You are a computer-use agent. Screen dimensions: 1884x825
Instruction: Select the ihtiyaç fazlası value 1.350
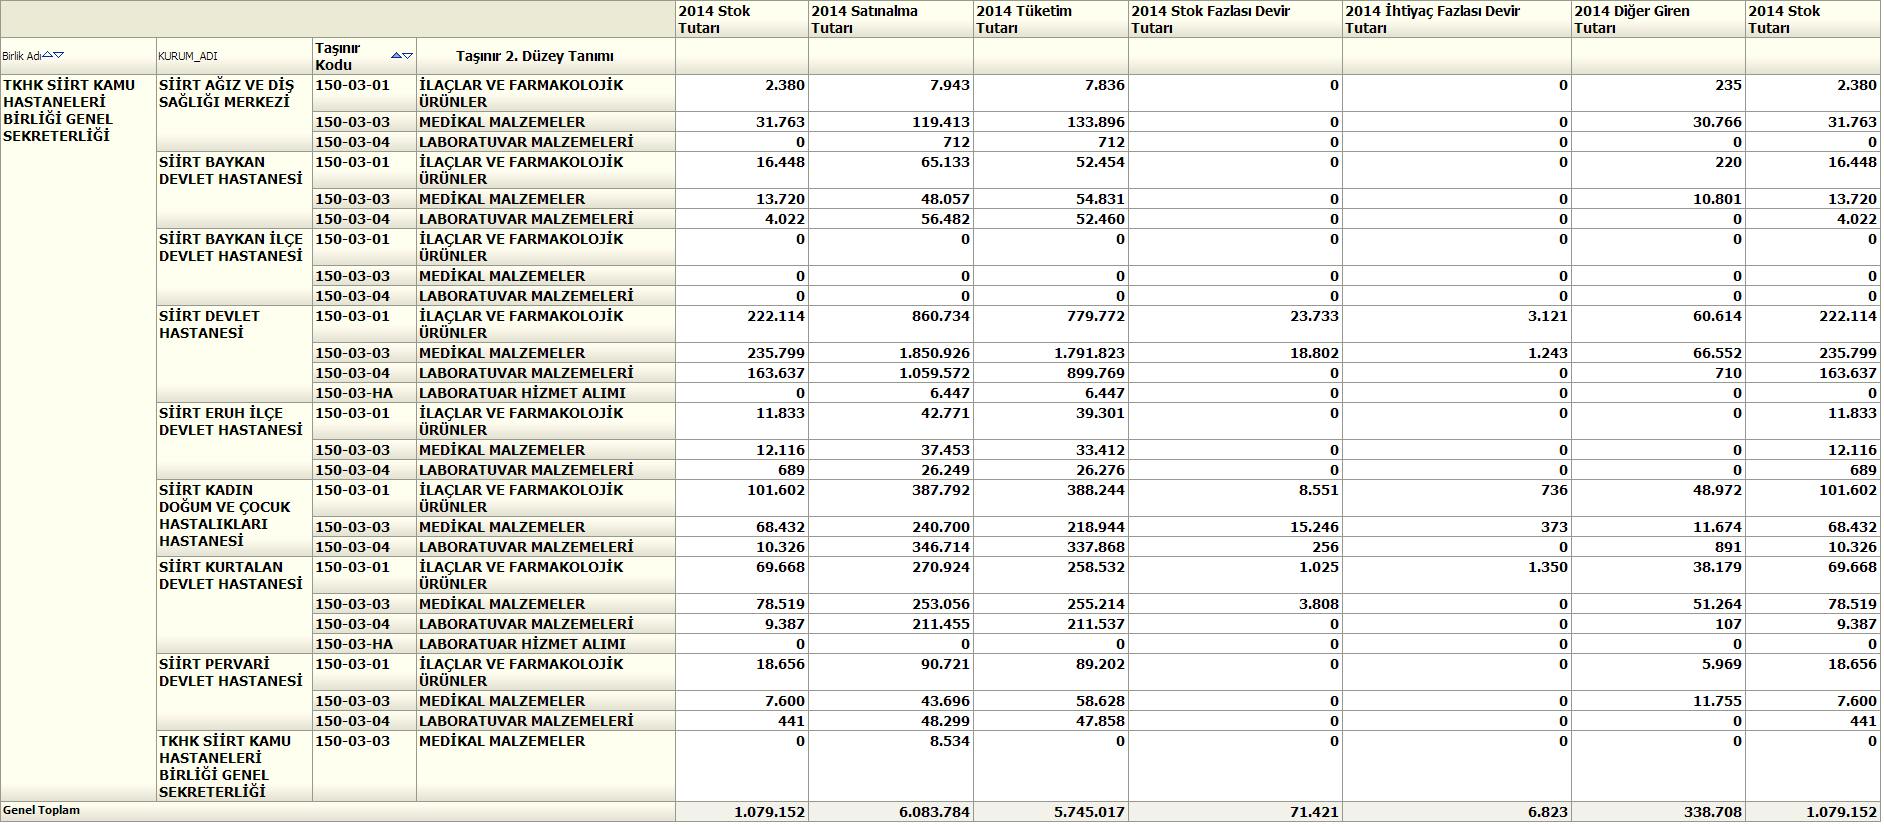pyautogui.click(x=1548, y=567)
